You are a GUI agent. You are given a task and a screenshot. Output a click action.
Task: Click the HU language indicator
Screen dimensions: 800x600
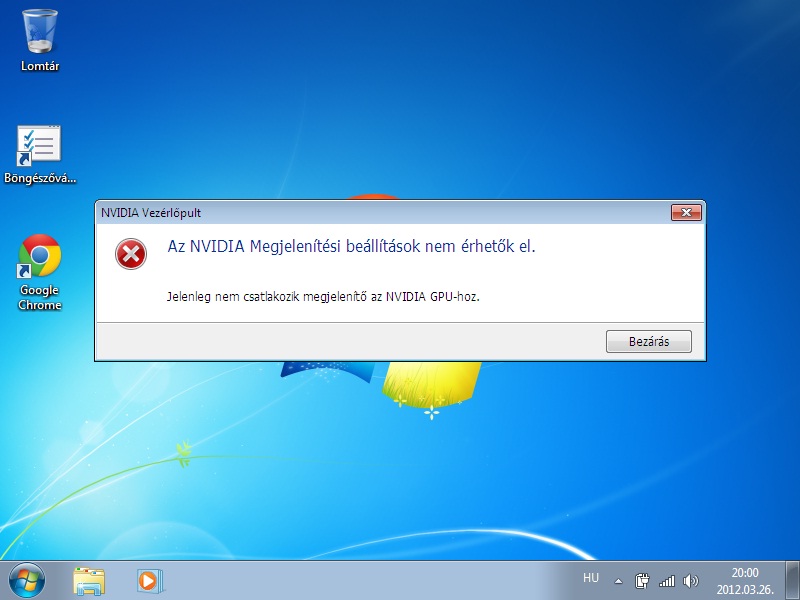[590, 578]
